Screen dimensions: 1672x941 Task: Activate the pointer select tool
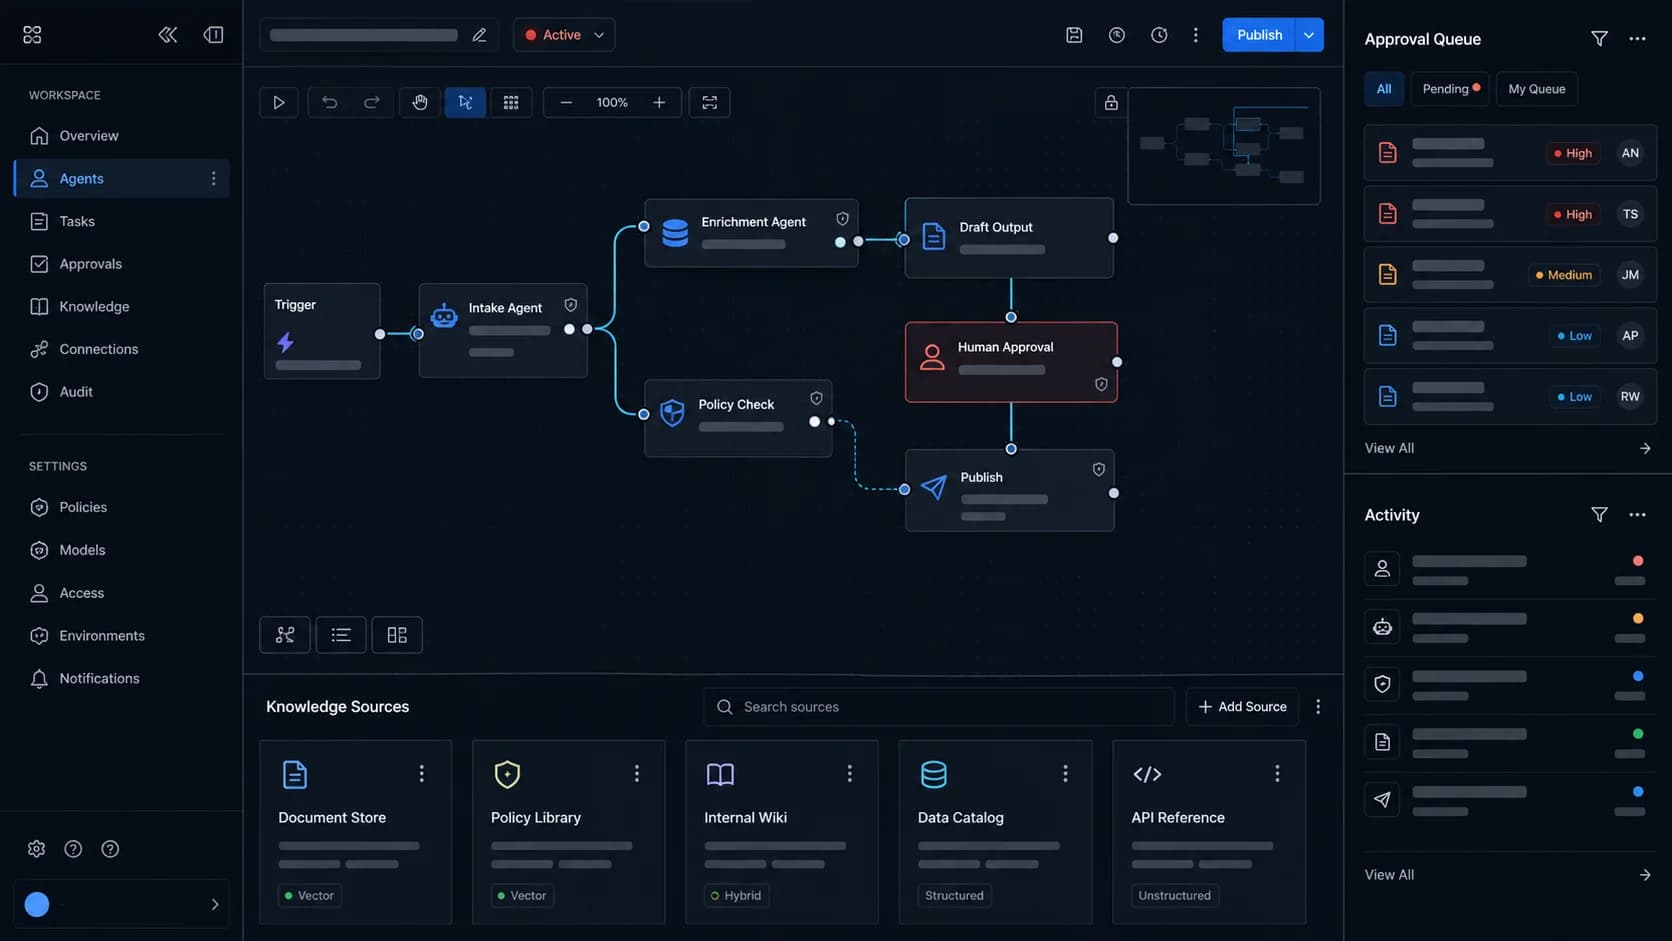(x=465, y=102)
